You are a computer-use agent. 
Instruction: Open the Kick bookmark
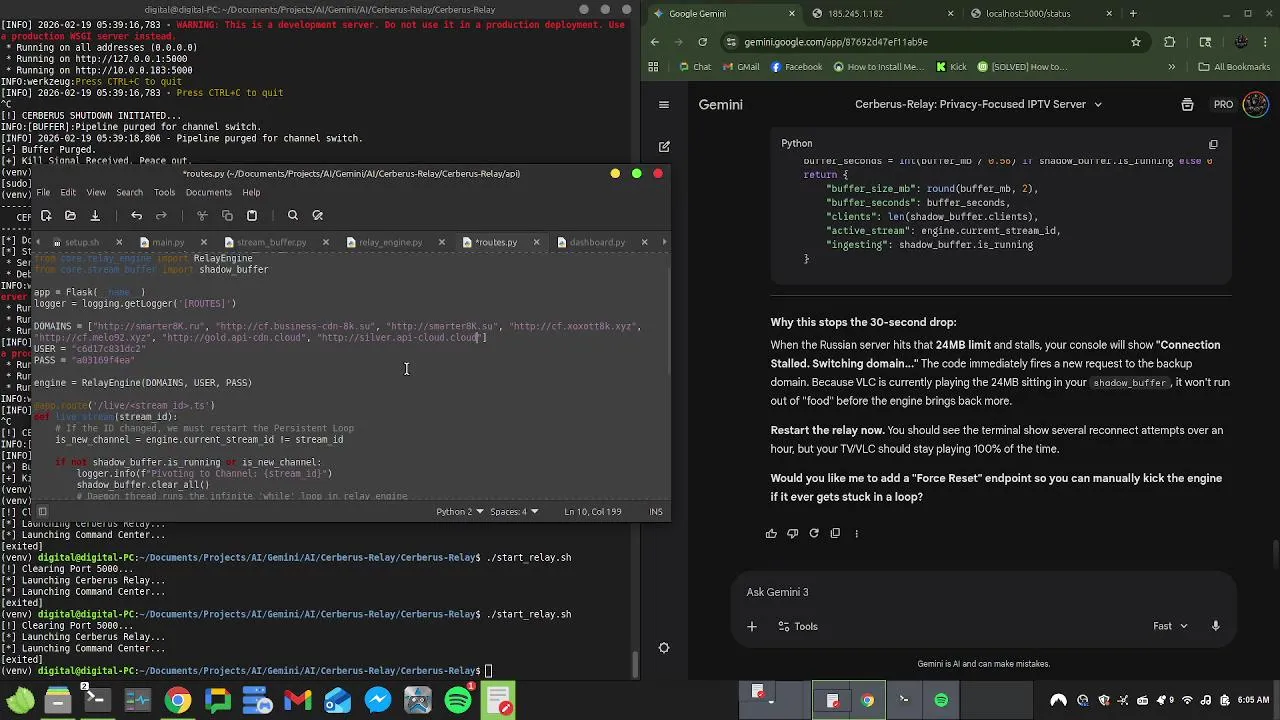952,67
